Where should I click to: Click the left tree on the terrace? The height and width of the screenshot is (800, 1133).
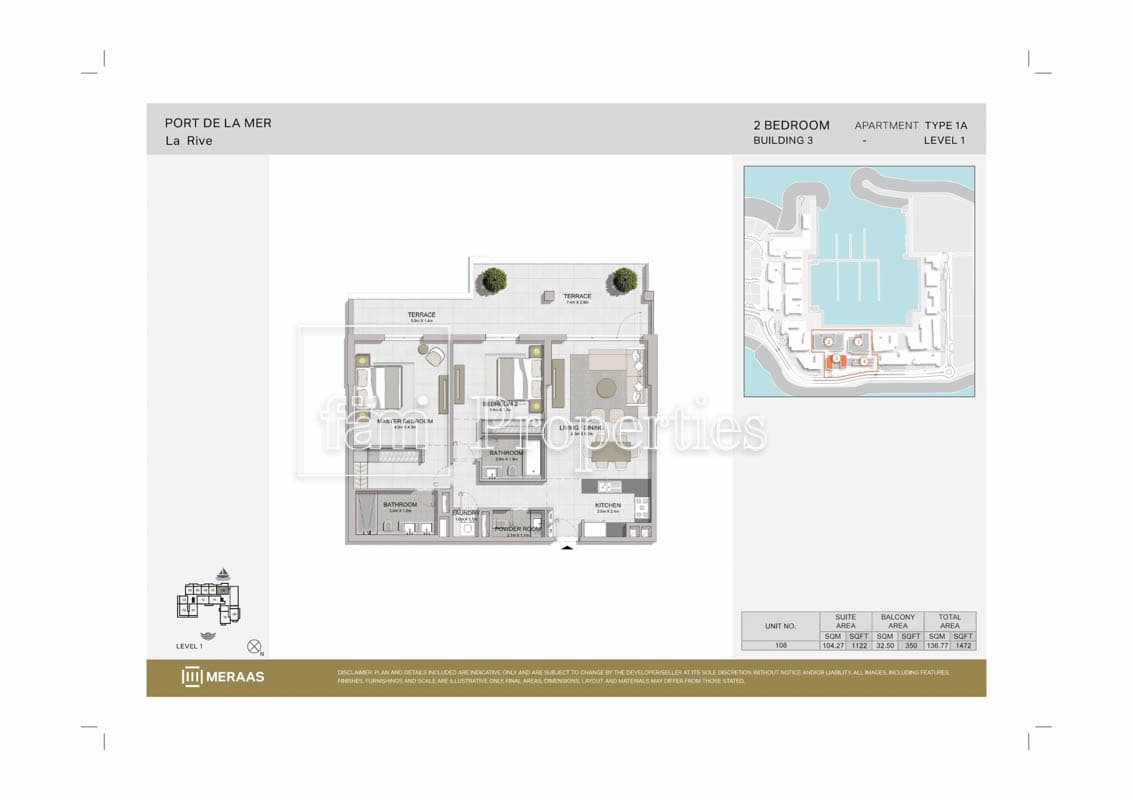click(x=494, y=280)
